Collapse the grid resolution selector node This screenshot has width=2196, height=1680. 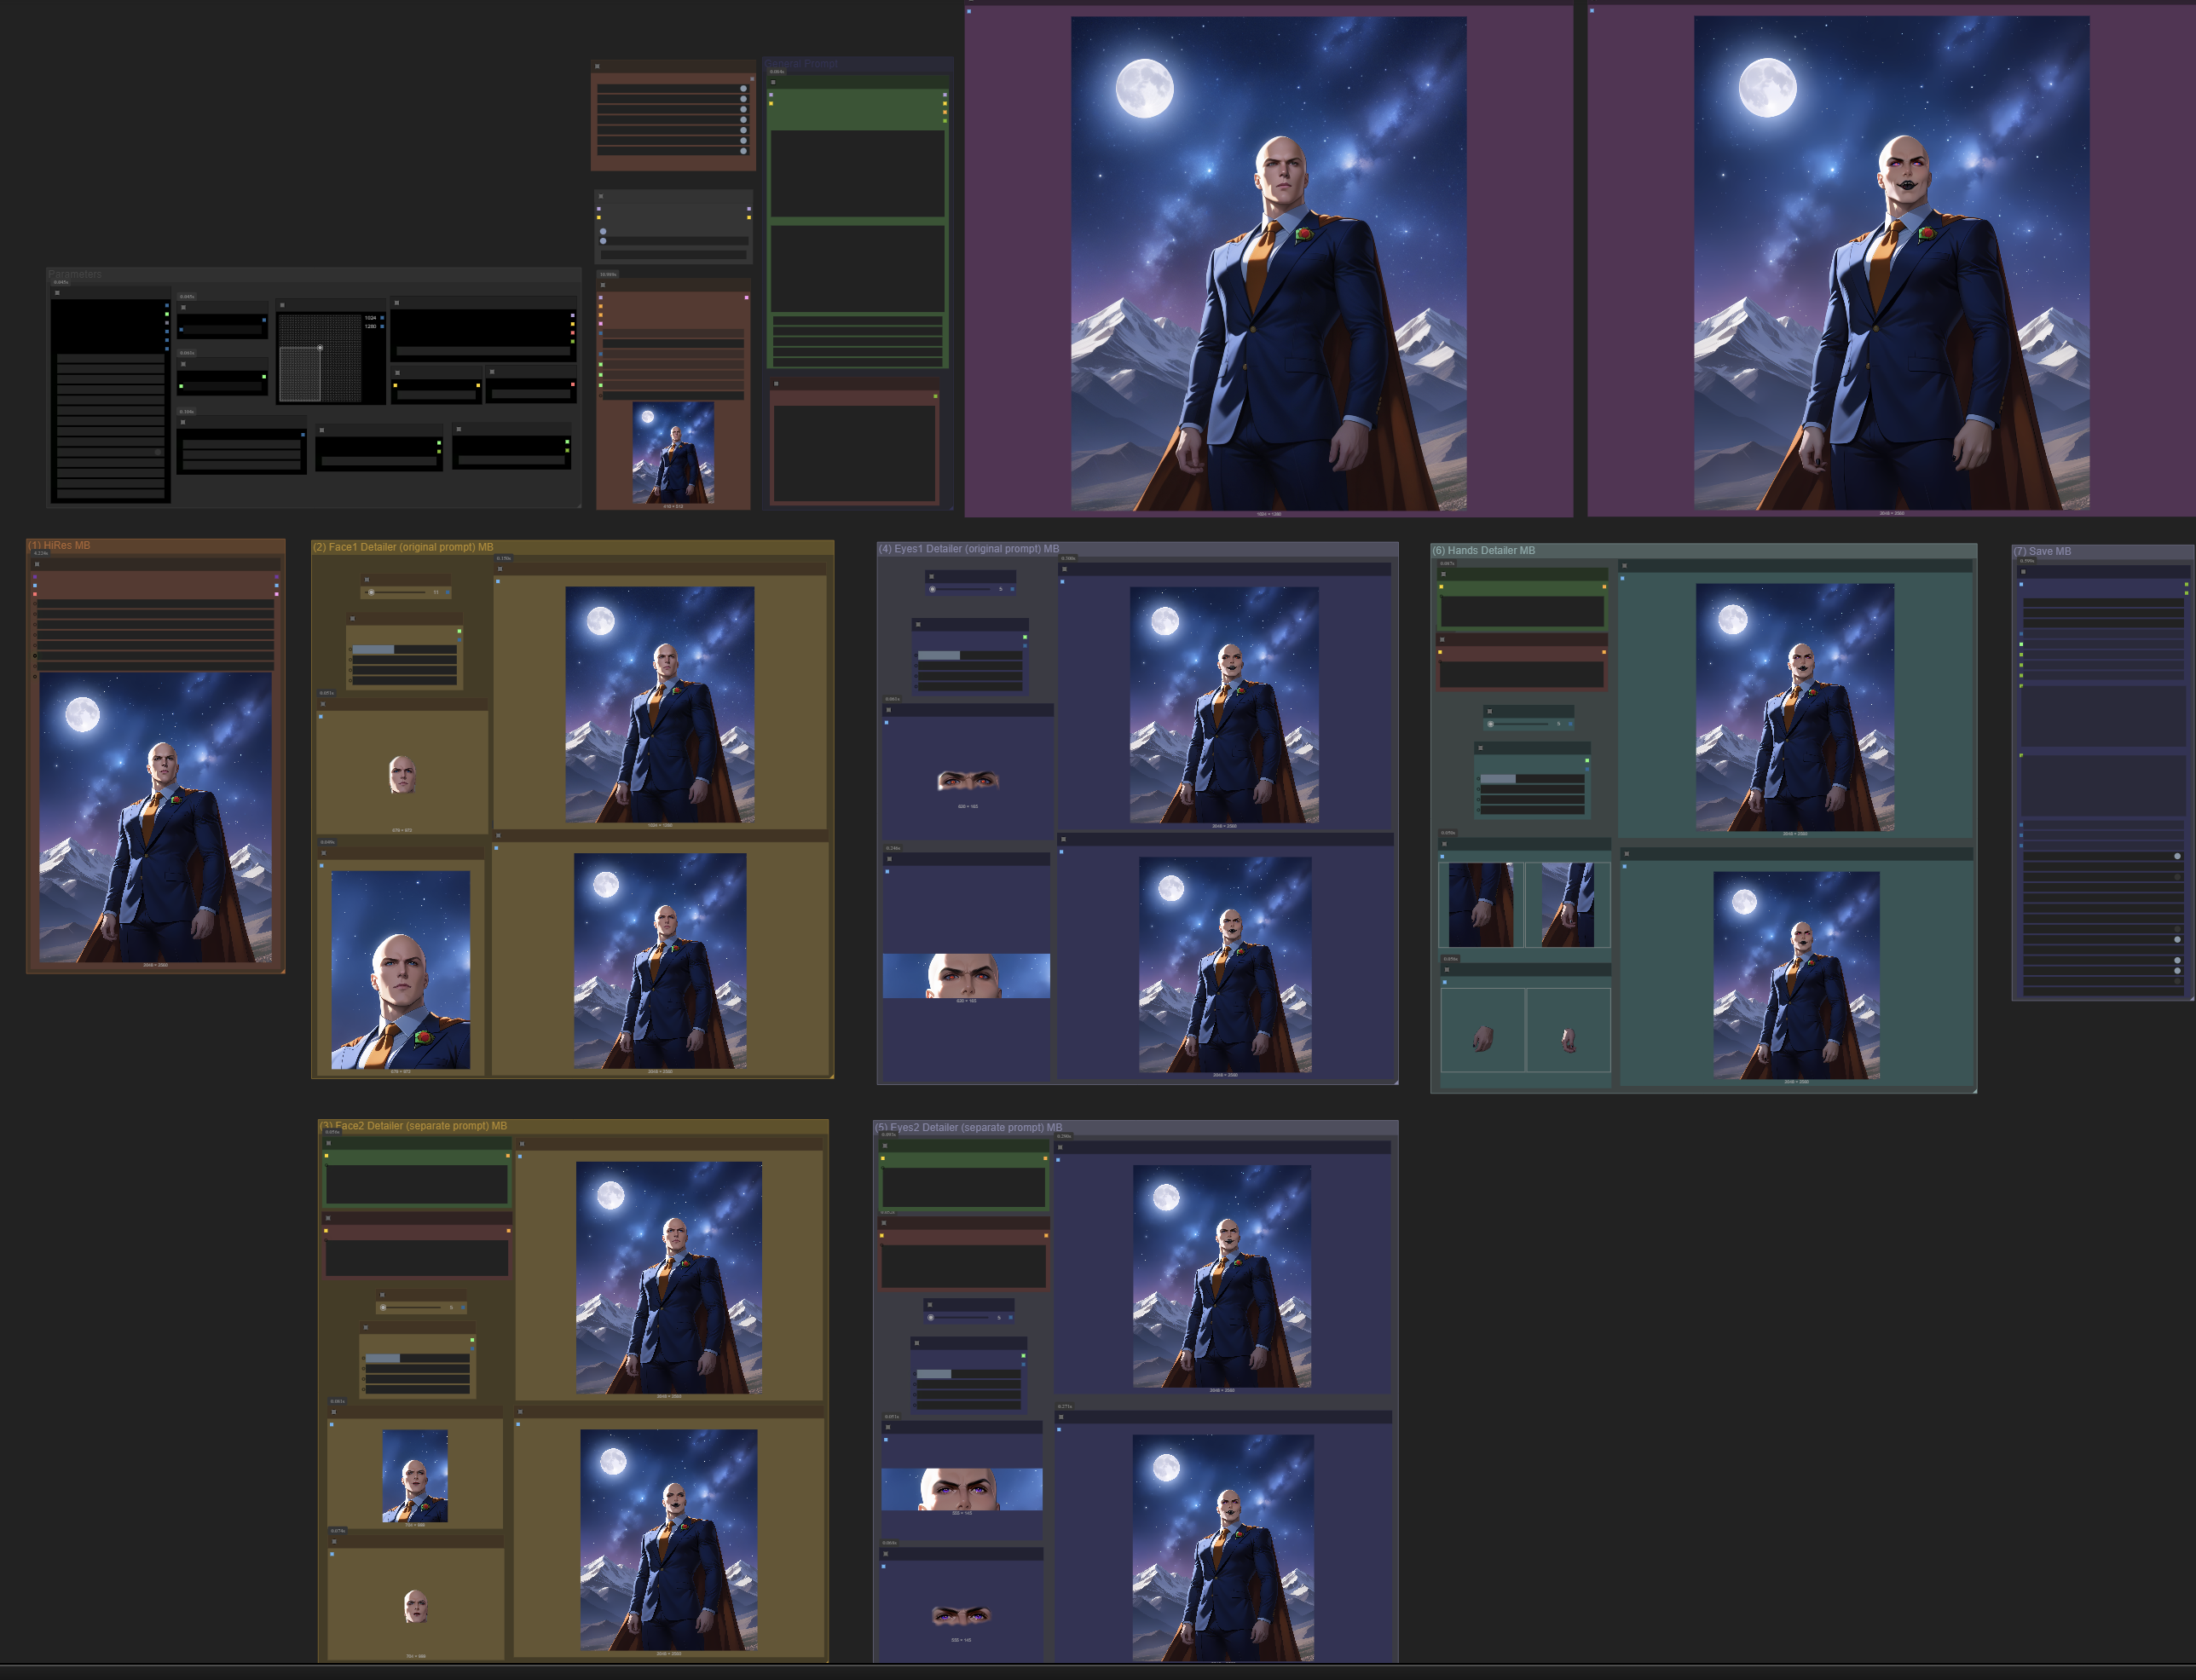coord(282,305)
